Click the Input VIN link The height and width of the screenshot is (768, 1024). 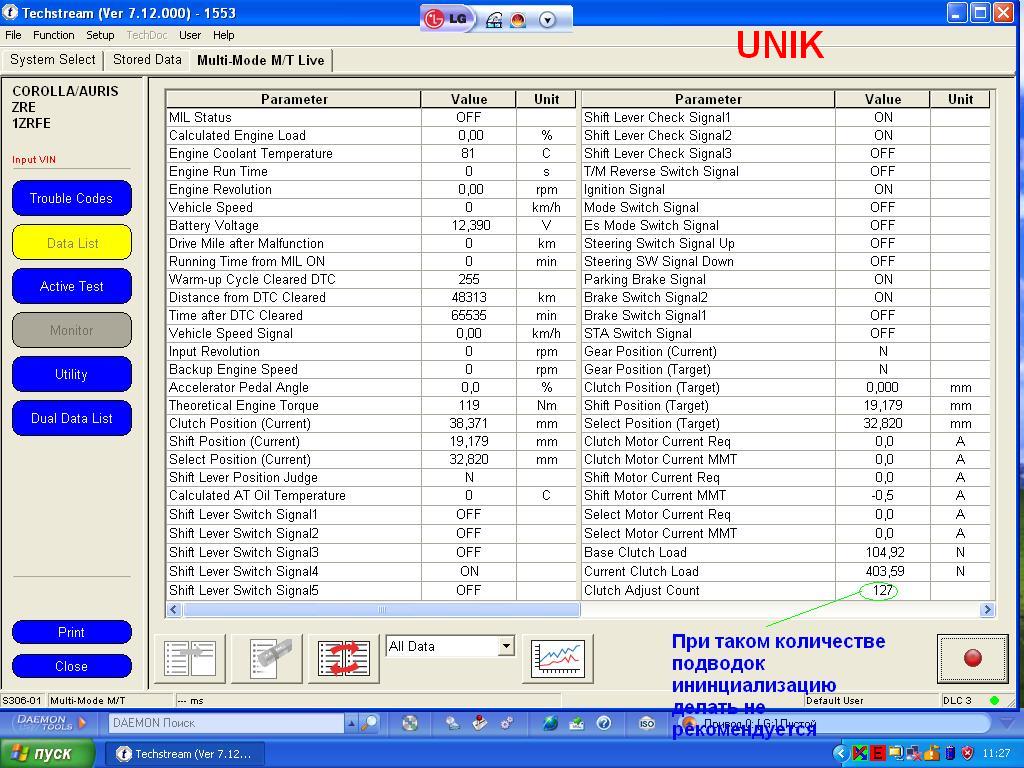click(34, 160)
